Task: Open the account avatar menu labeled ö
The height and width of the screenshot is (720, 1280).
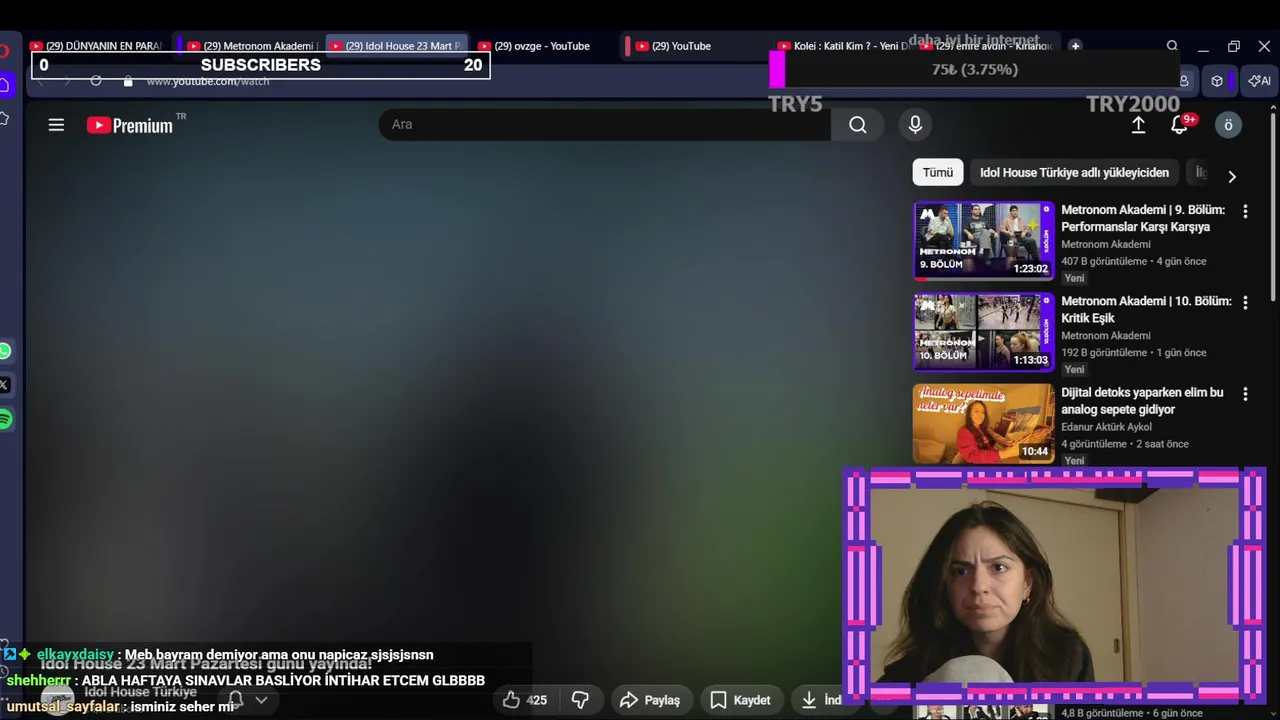Action: [1228, 124]
